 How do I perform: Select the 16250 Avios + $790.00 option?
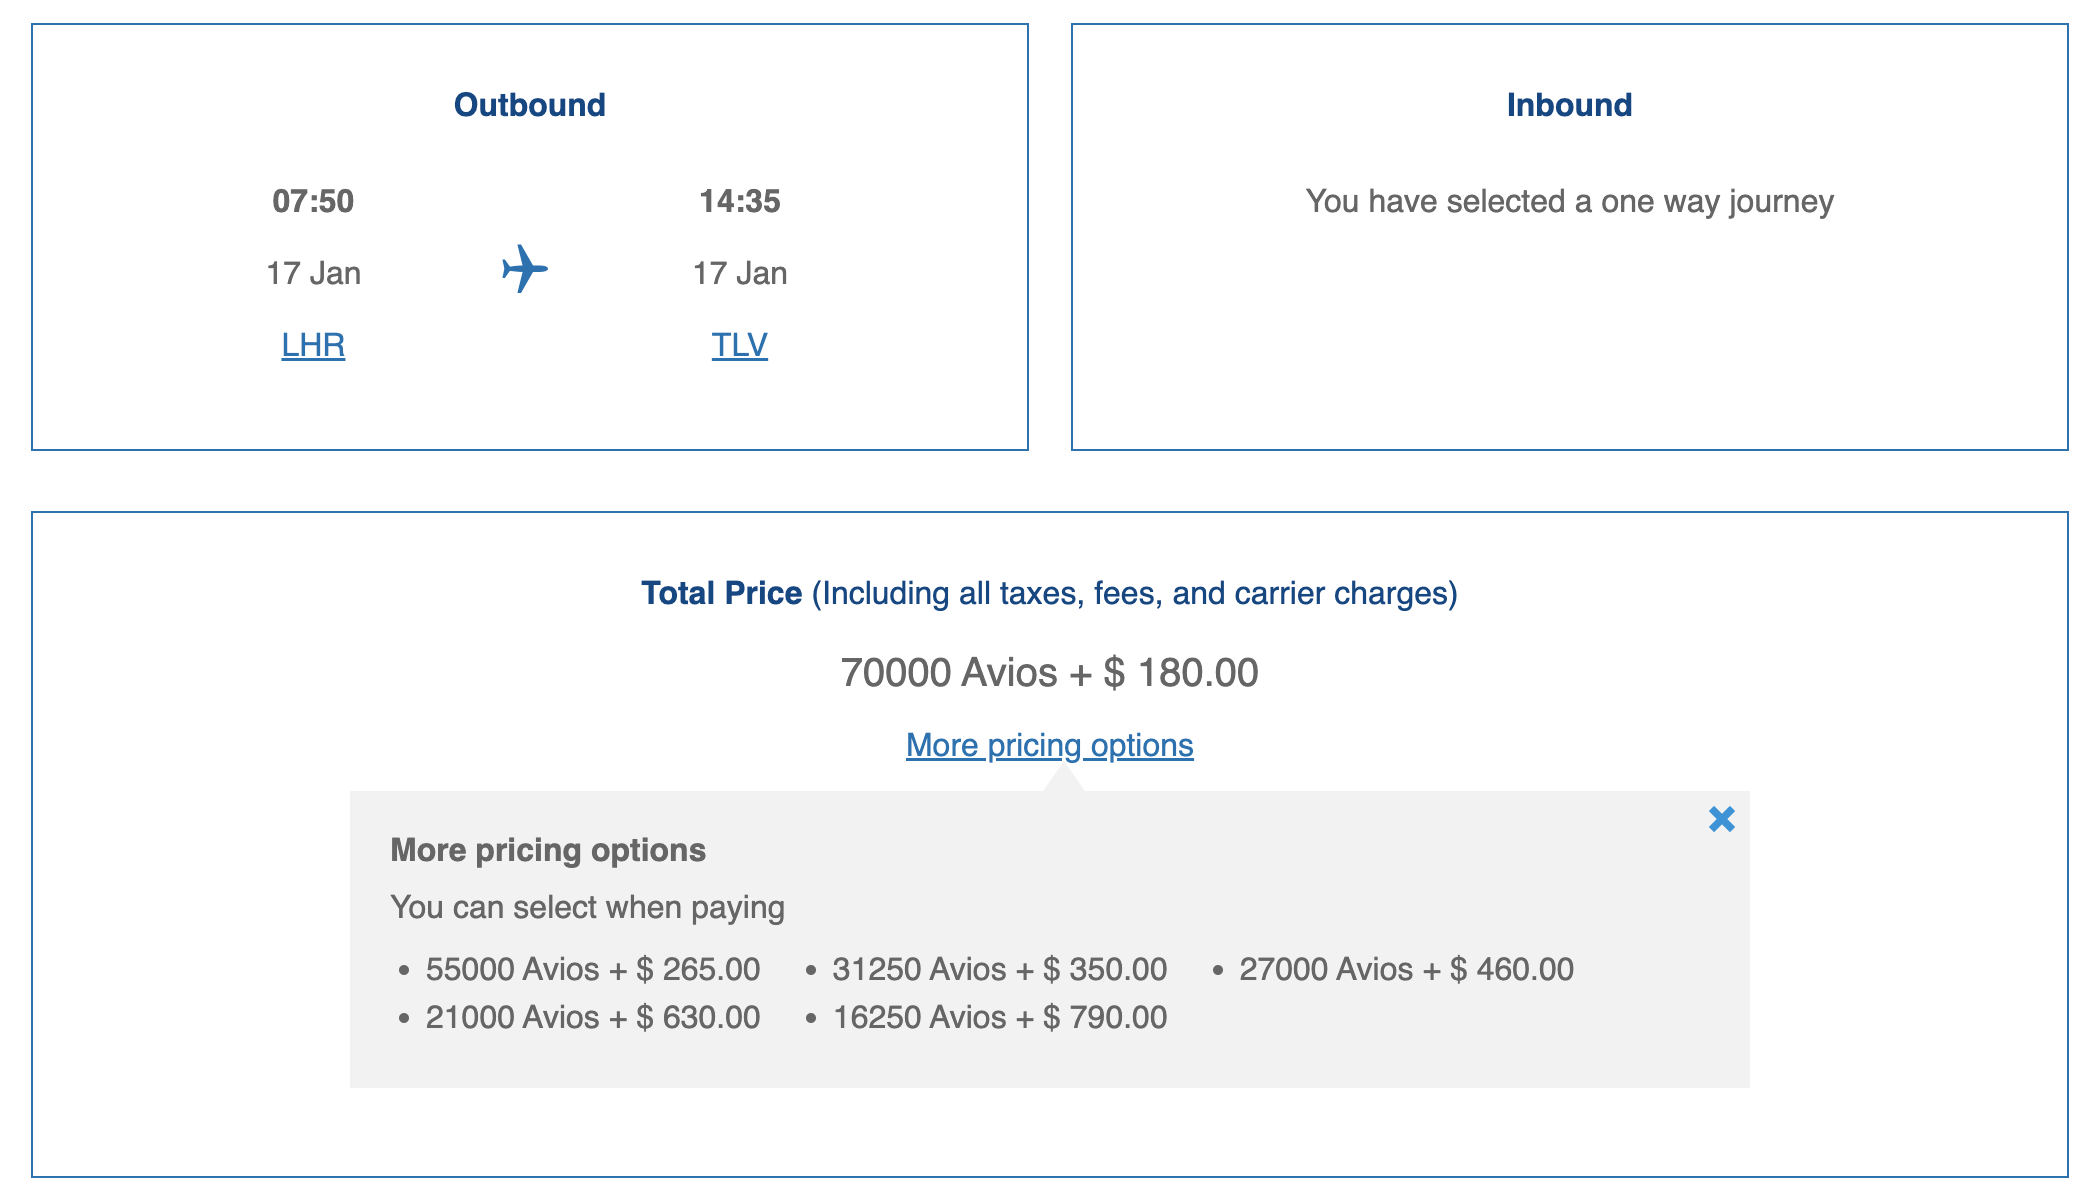pos(999,1016)
